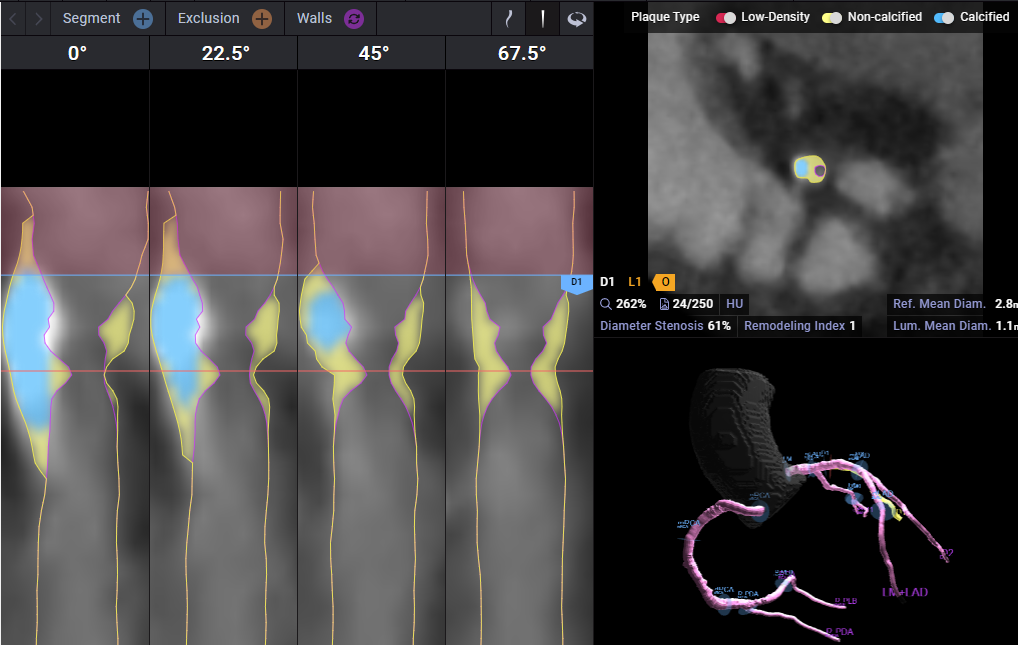The height and width of the screenshot is (645, 1018).
Task: Toggle Low-Density plaque display
Action: 725,18
